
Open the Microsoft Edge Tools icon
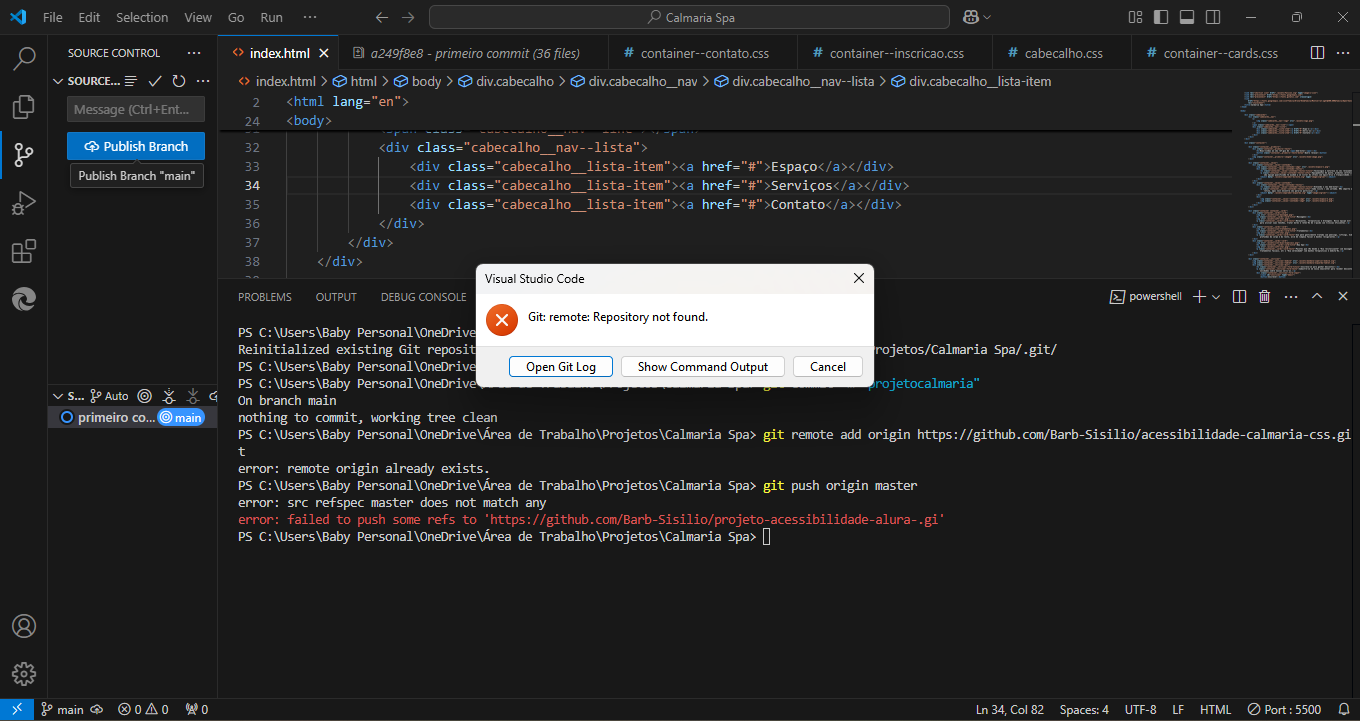pos(24,298)
